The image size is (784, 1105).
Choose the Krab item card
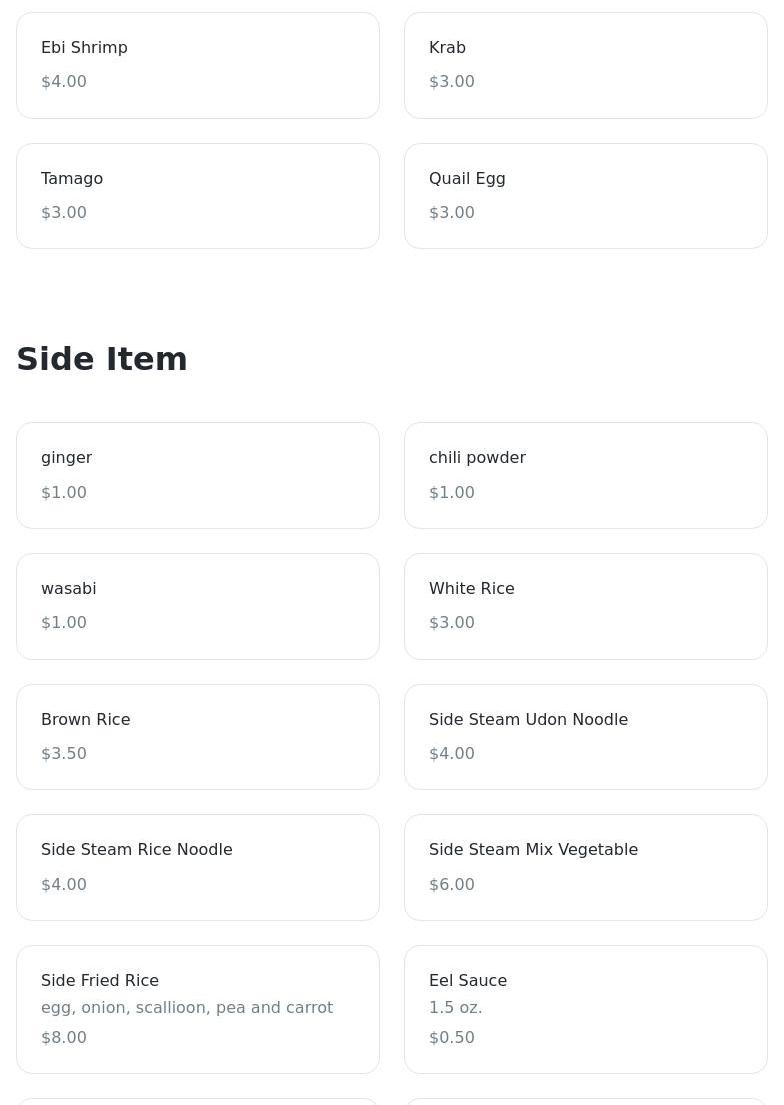coord(585,65)
